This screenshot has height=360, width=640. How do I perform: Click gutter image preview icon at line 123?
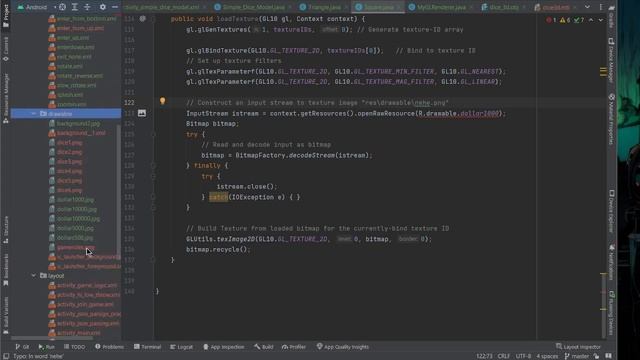[x=142, y=113]
